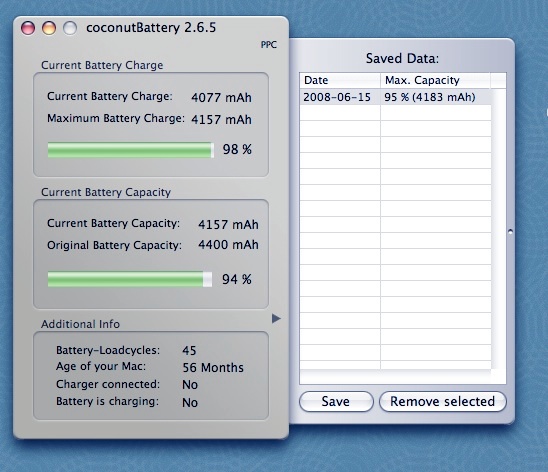The height and width of the screenshot is (472, 548).
Task: Click the coconutBattery 2.6.5 title text
Action: pos(151,28)
